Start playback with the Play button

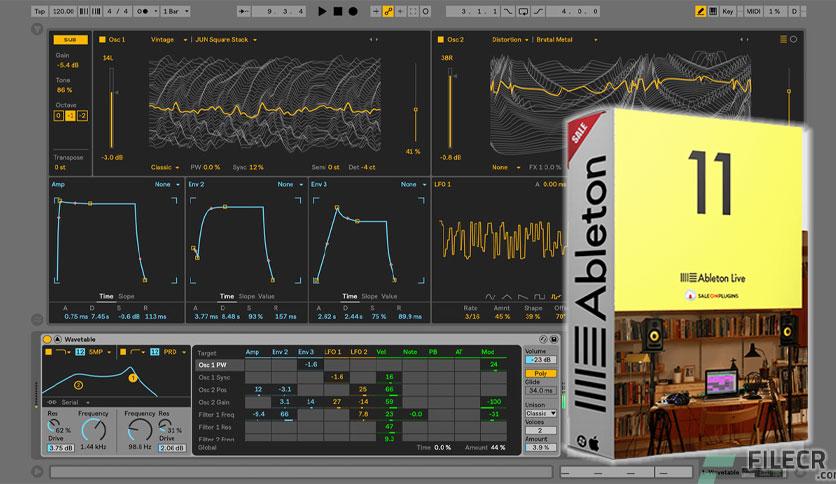click(x=321, y=11)
